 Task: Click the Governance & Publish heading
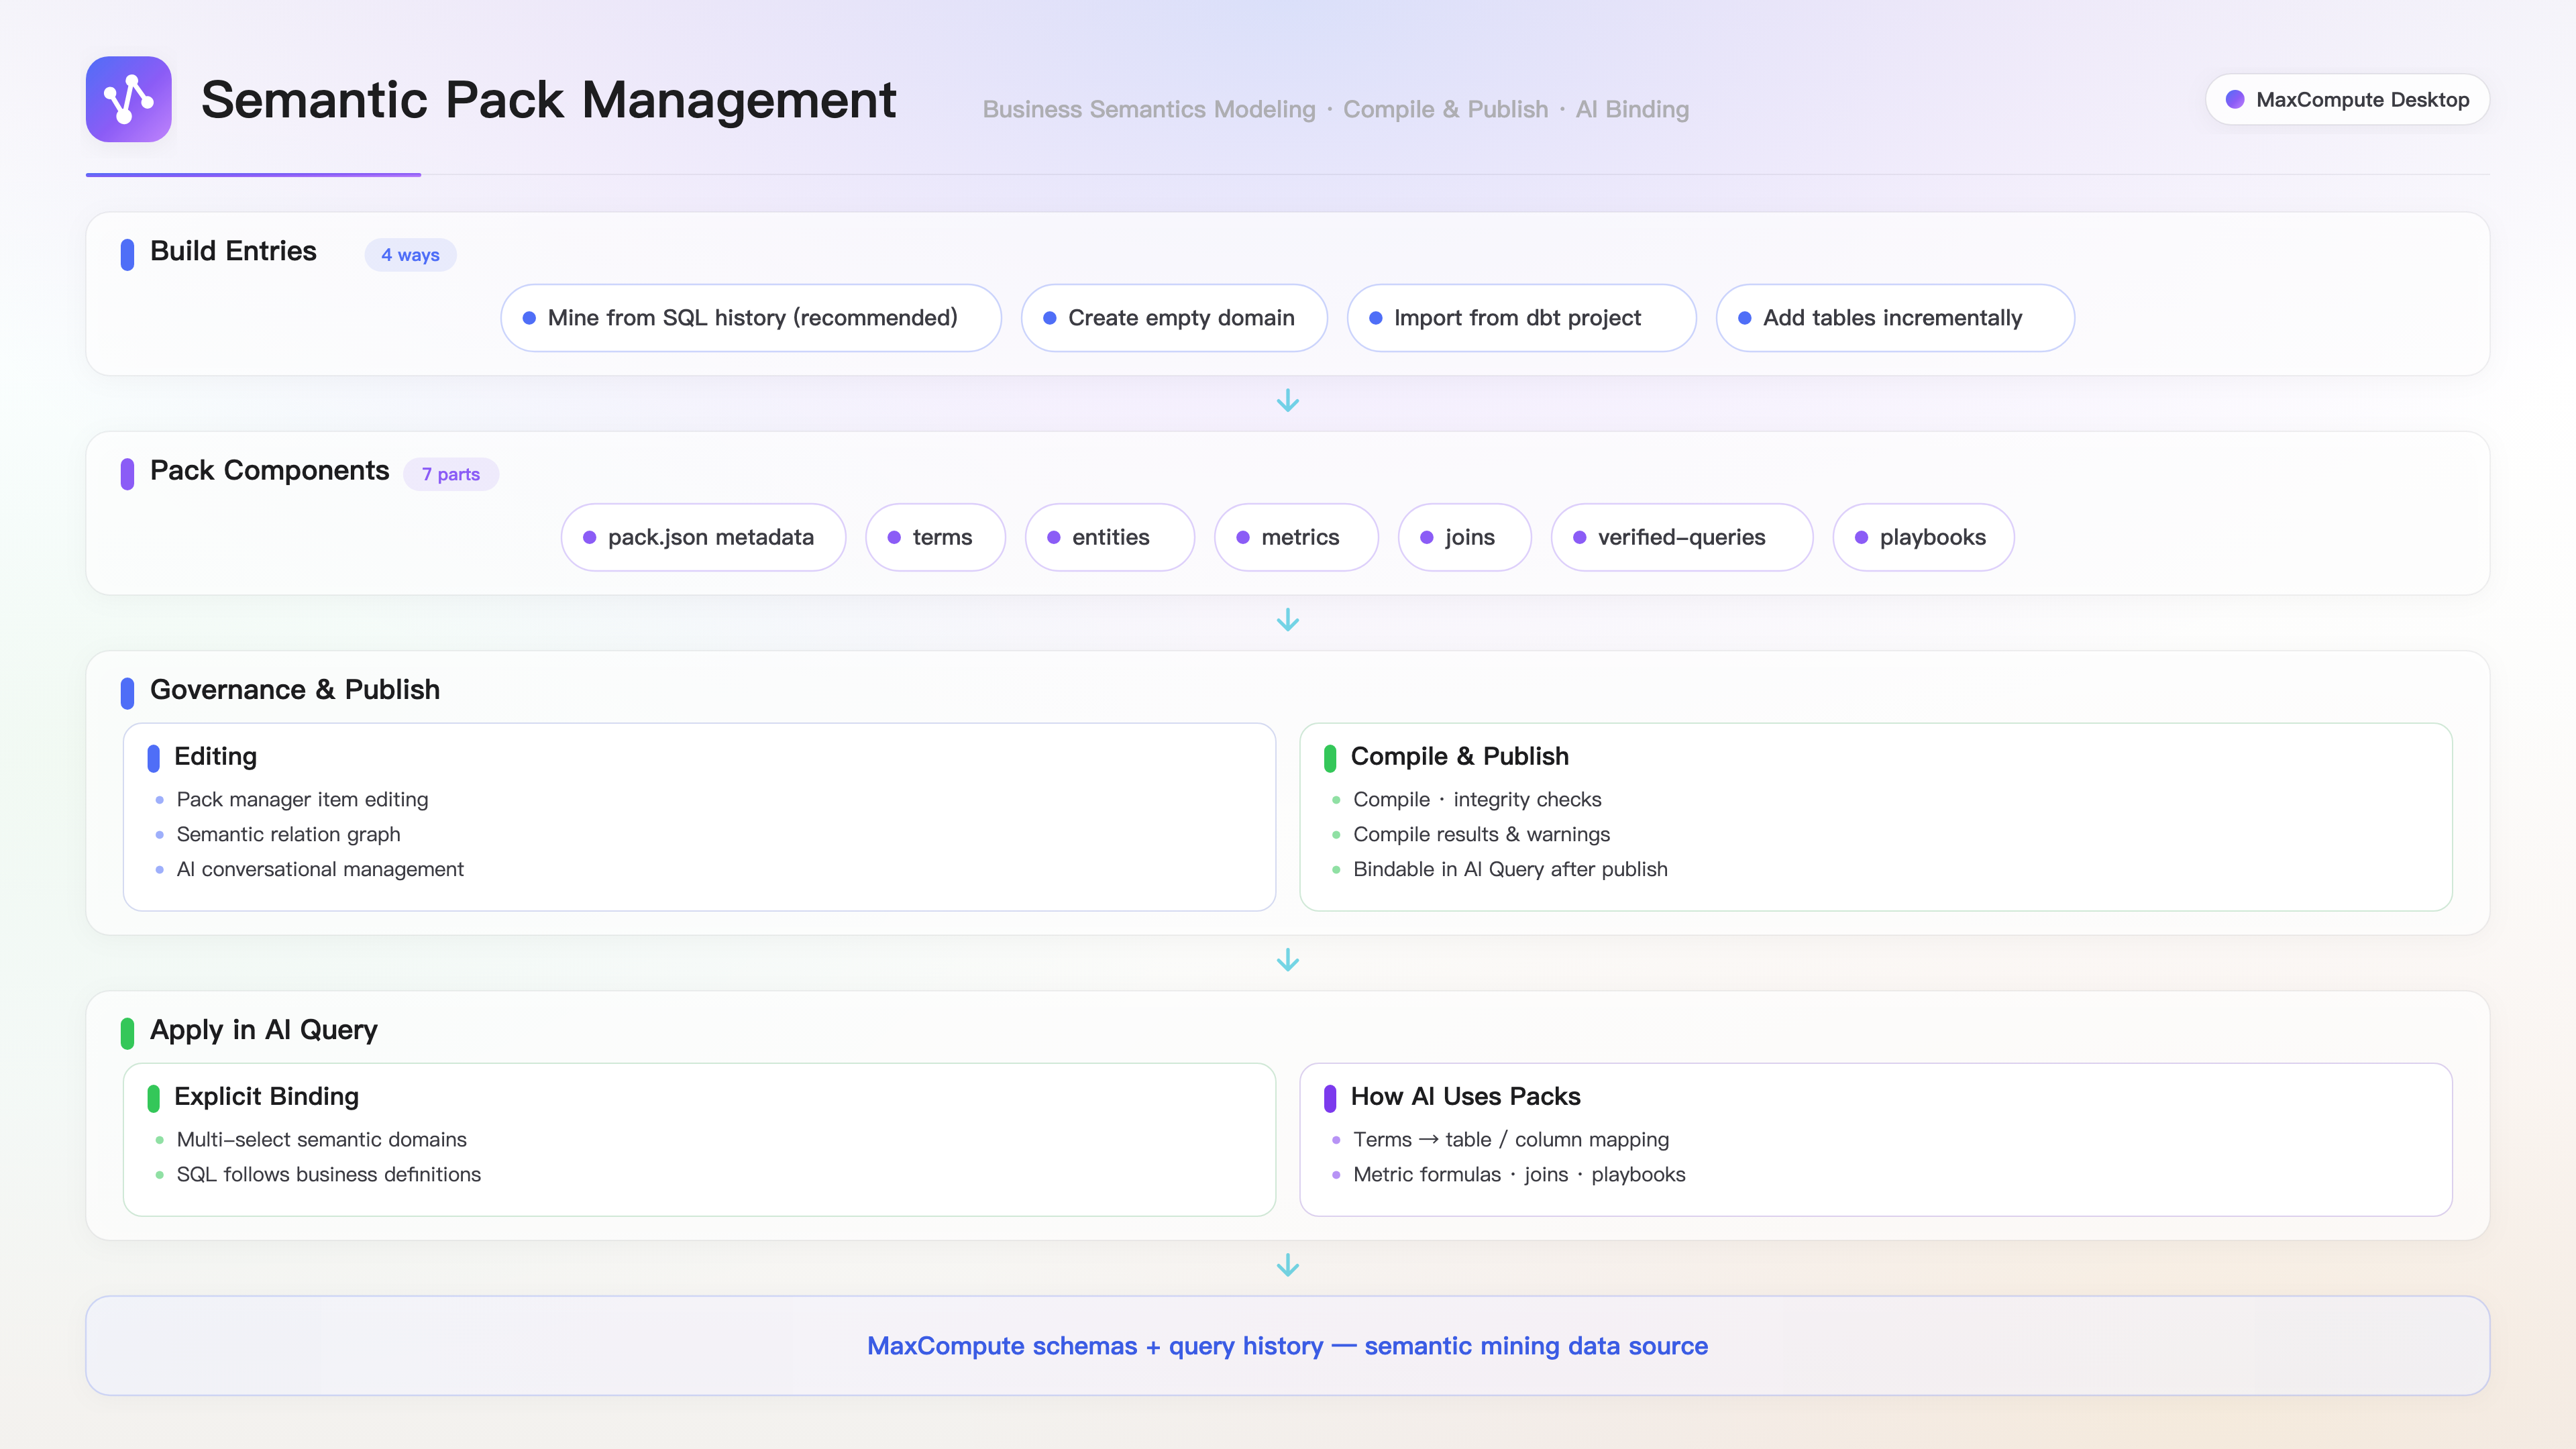[x=295, y=689]
